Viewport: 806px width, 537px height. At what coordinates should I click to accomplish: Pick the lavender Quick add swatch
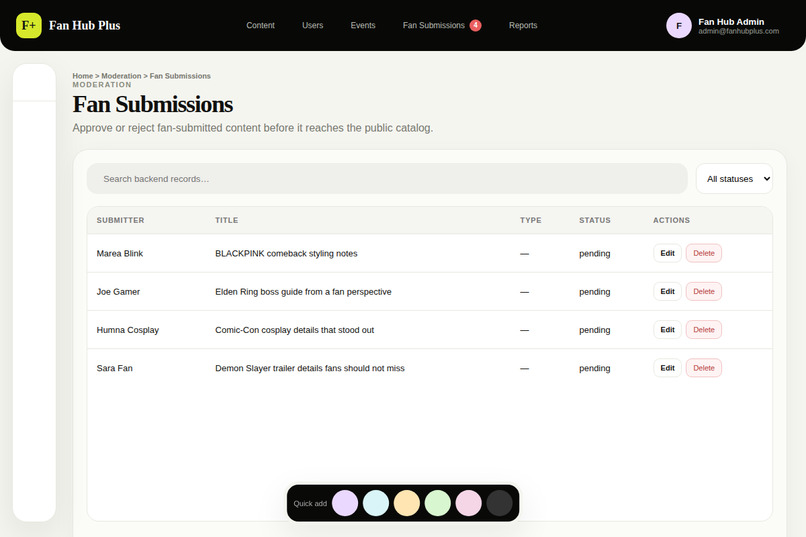[x=345, y=503]
